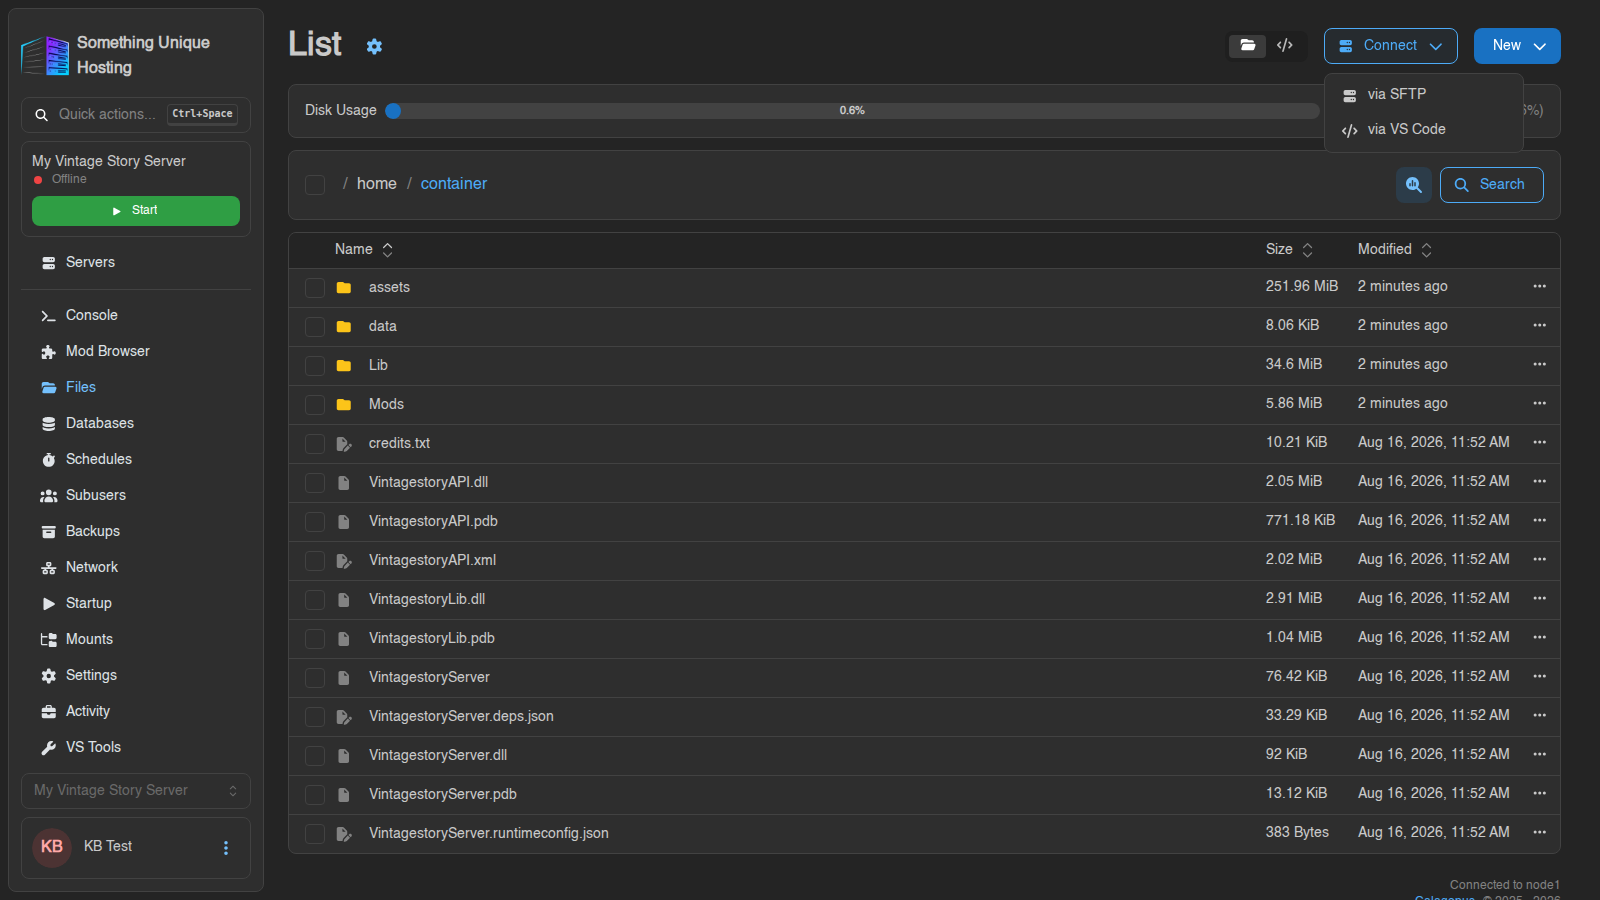Open the Servers list in sidebar
Viewport: 1600px width, 900px height.
(90, 262)
